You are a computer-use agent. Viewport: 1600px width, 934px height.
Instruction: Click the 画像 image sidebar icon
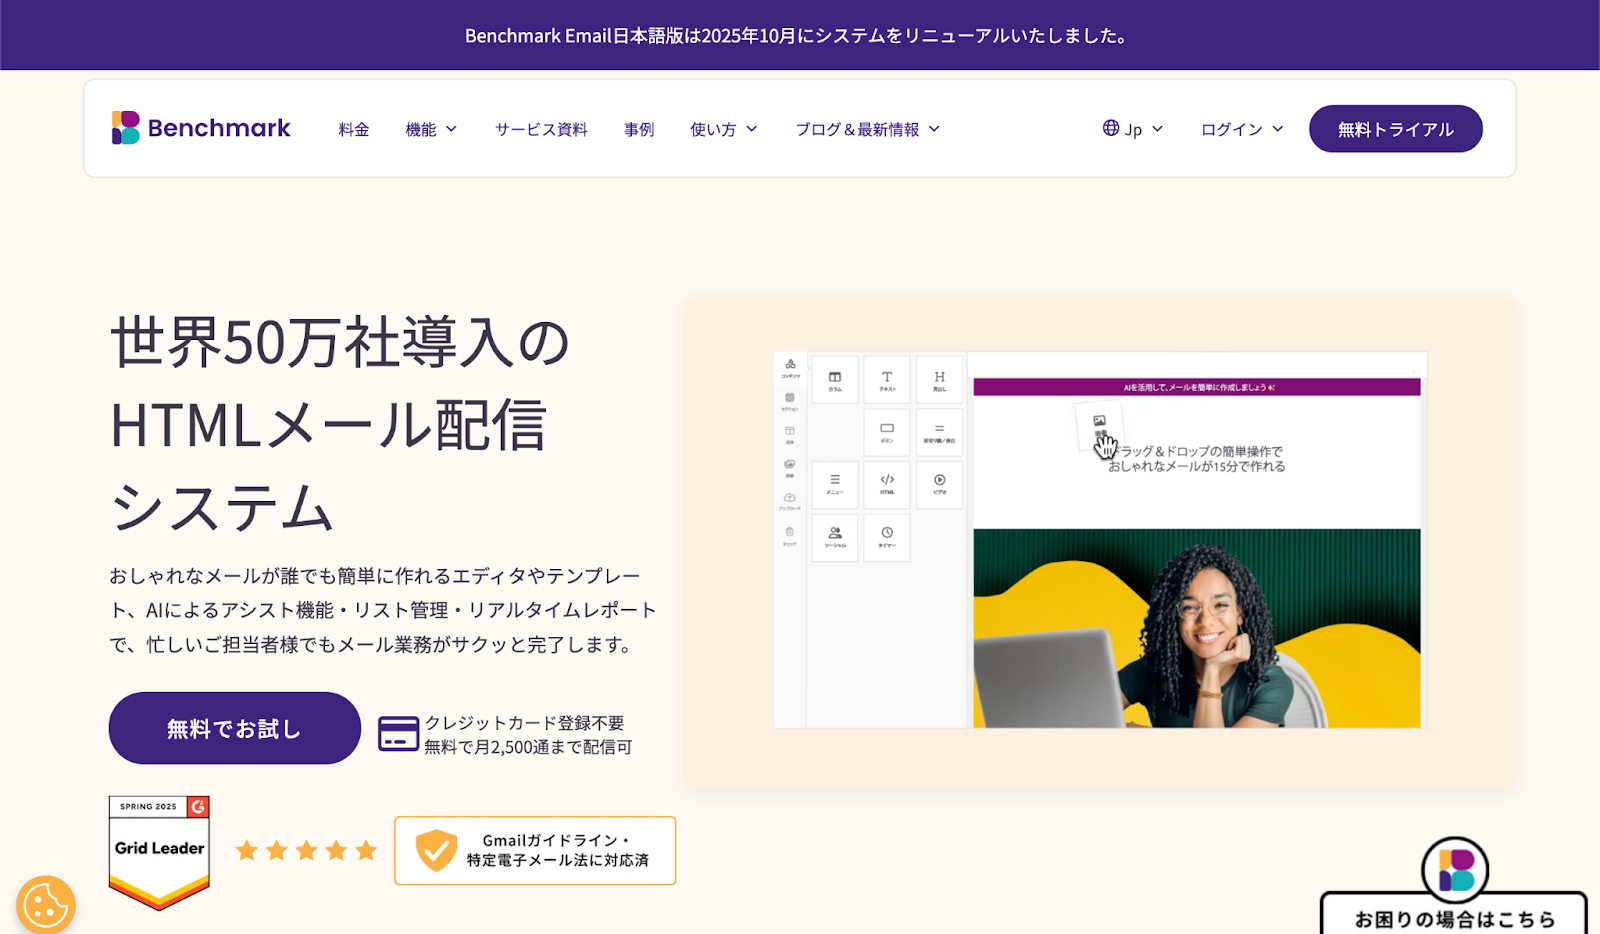point(789,466)
